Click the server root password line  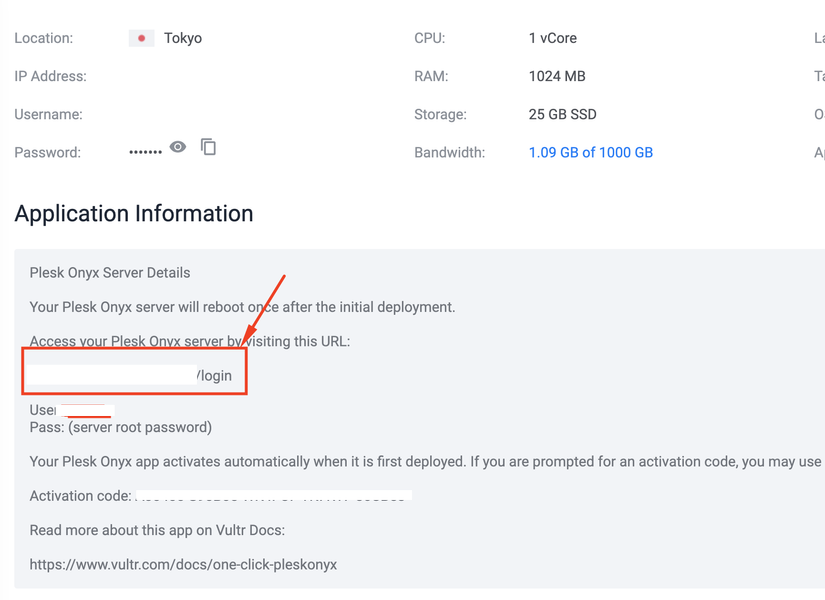pos(120,427)
